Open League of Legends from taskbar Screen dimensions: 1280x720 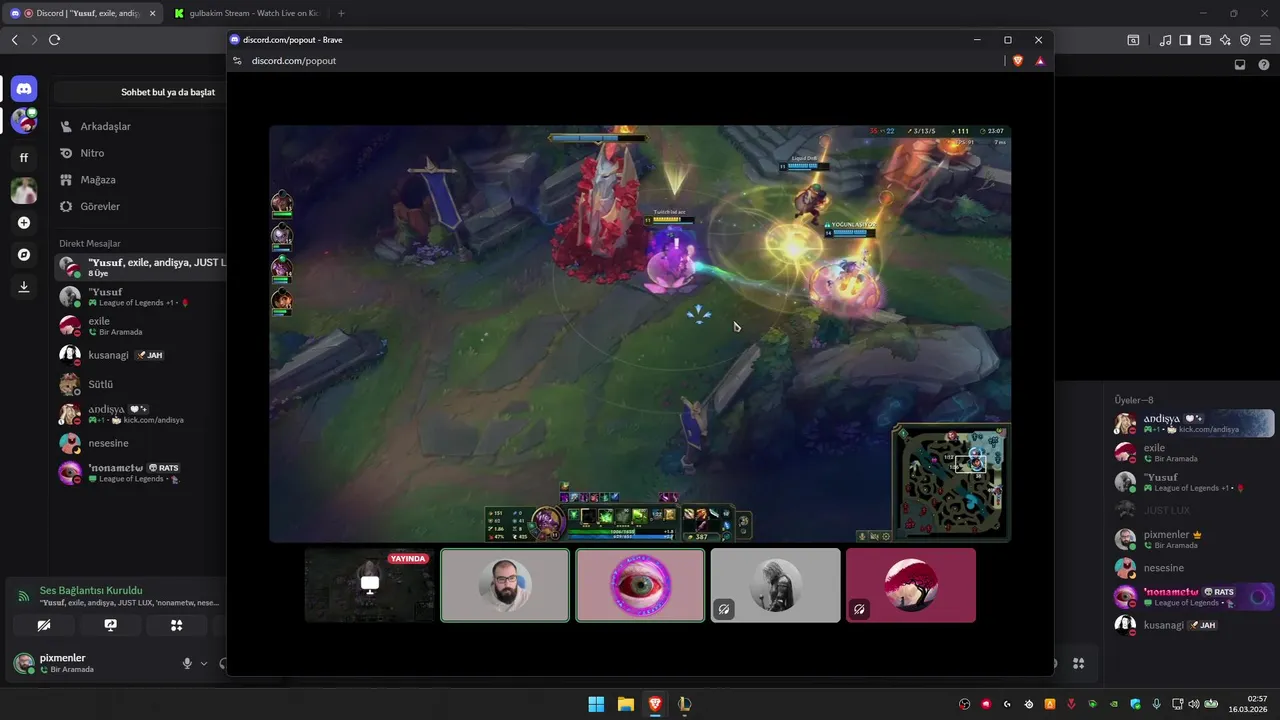(684, 704)
